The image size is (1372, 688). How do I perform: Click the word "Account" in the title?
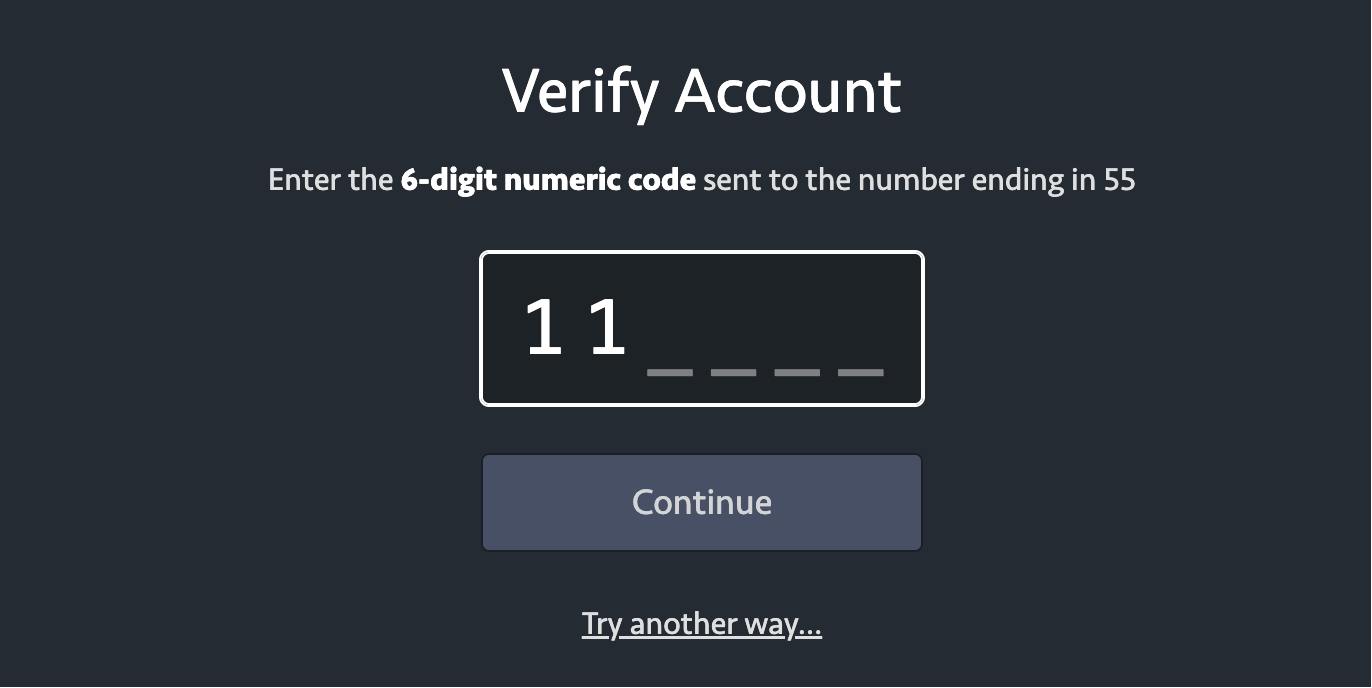pos(789,92)
